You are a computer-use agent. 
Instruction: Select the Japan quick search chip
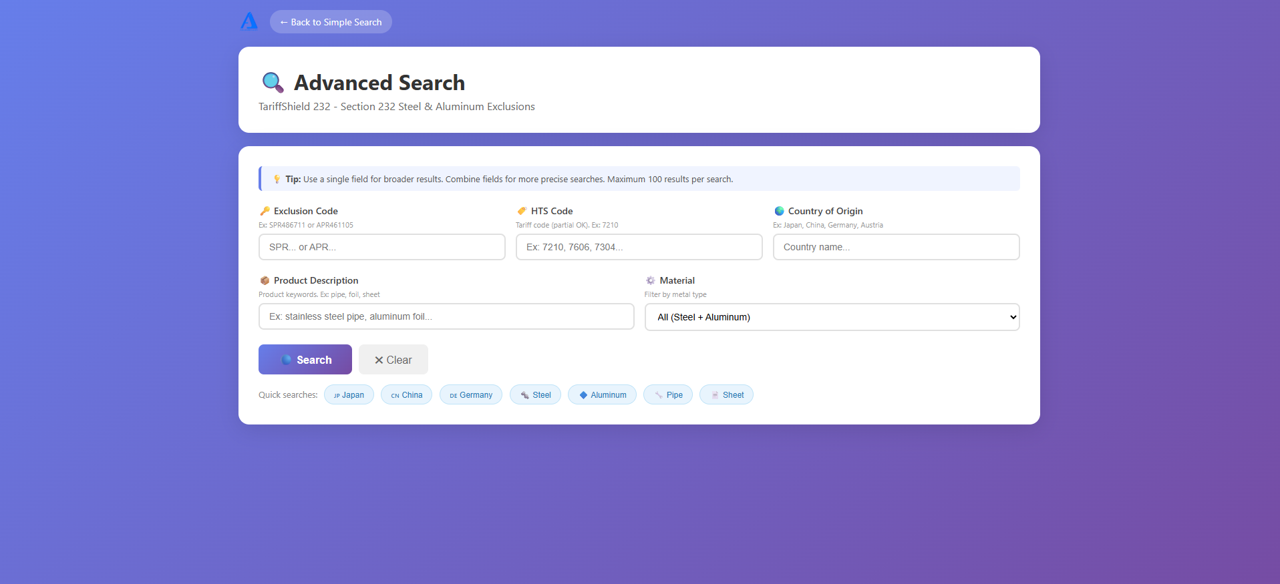click(349, 395)
